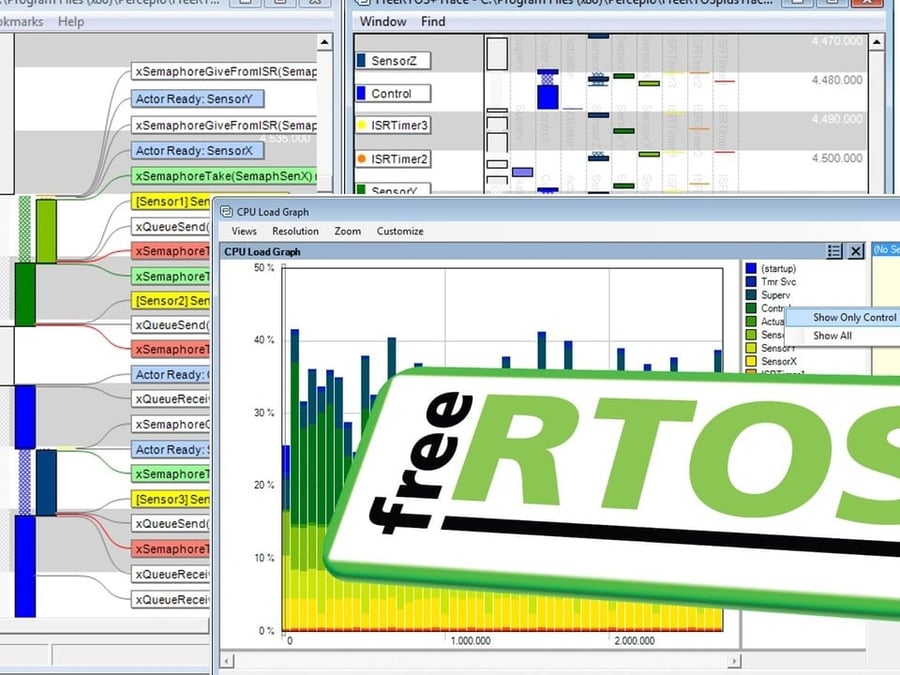Viewport: 900px width, 675px height.
Task: Click the 4.500.000 timestamp label
Action: [837, 158]
